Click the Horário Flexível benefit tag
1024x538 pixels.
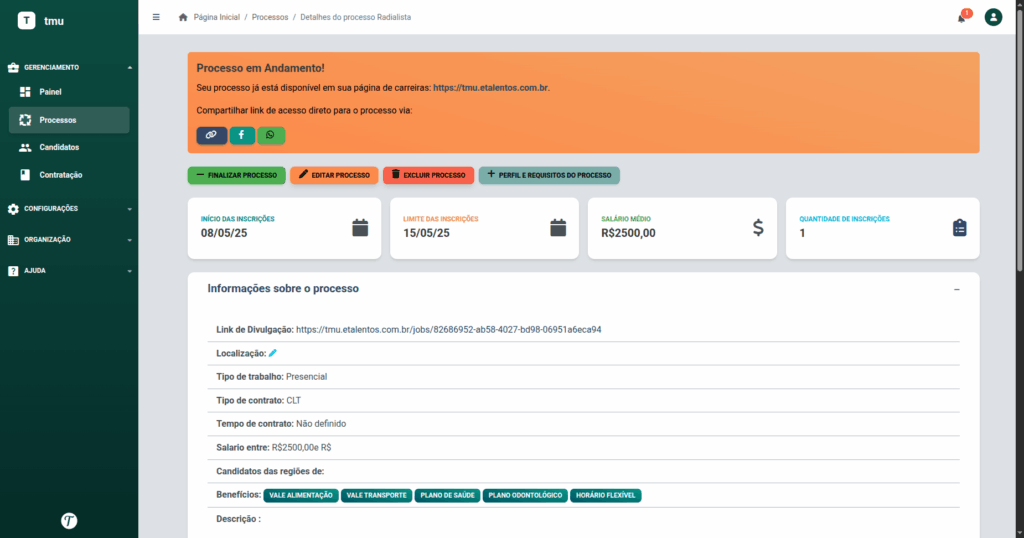[605, 496]
